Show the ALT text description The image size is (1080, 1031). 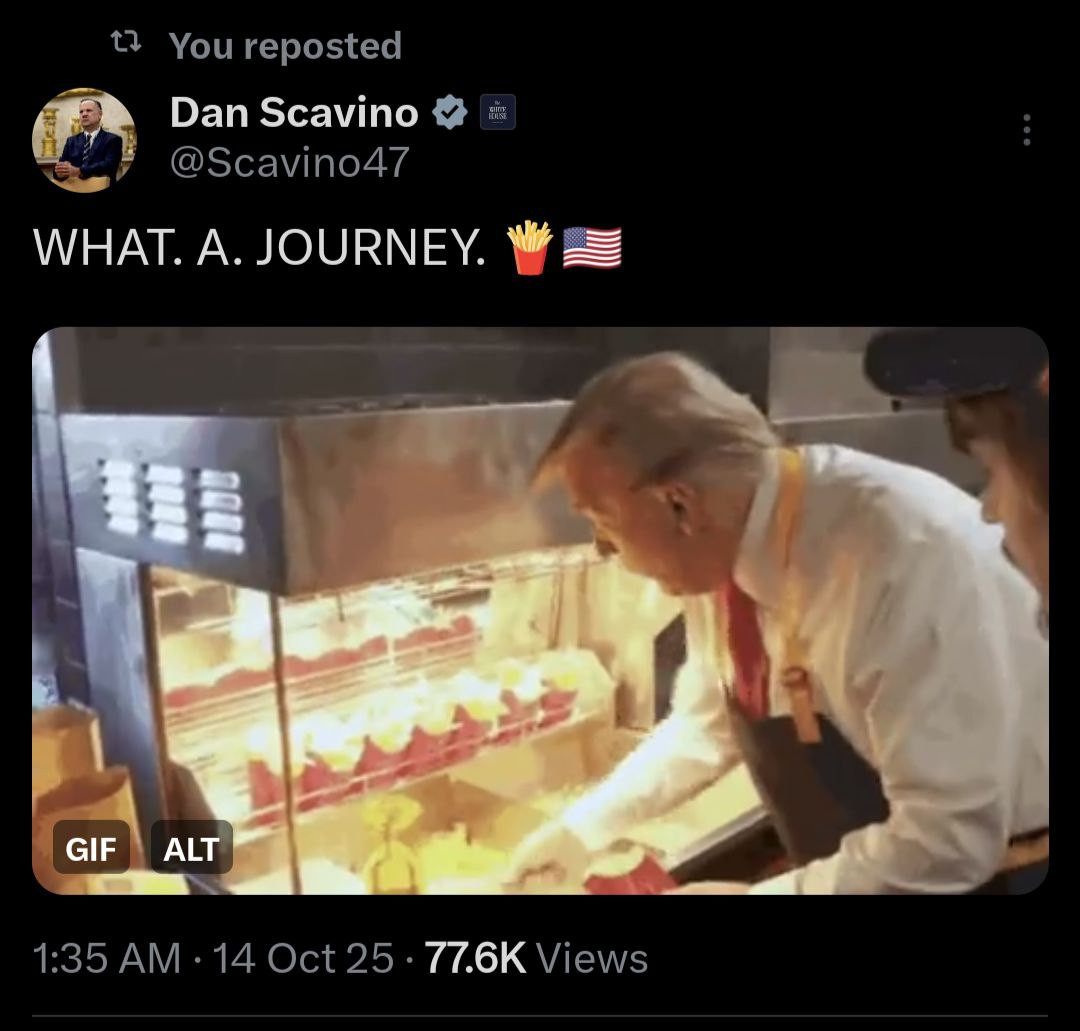coord(191,848)
